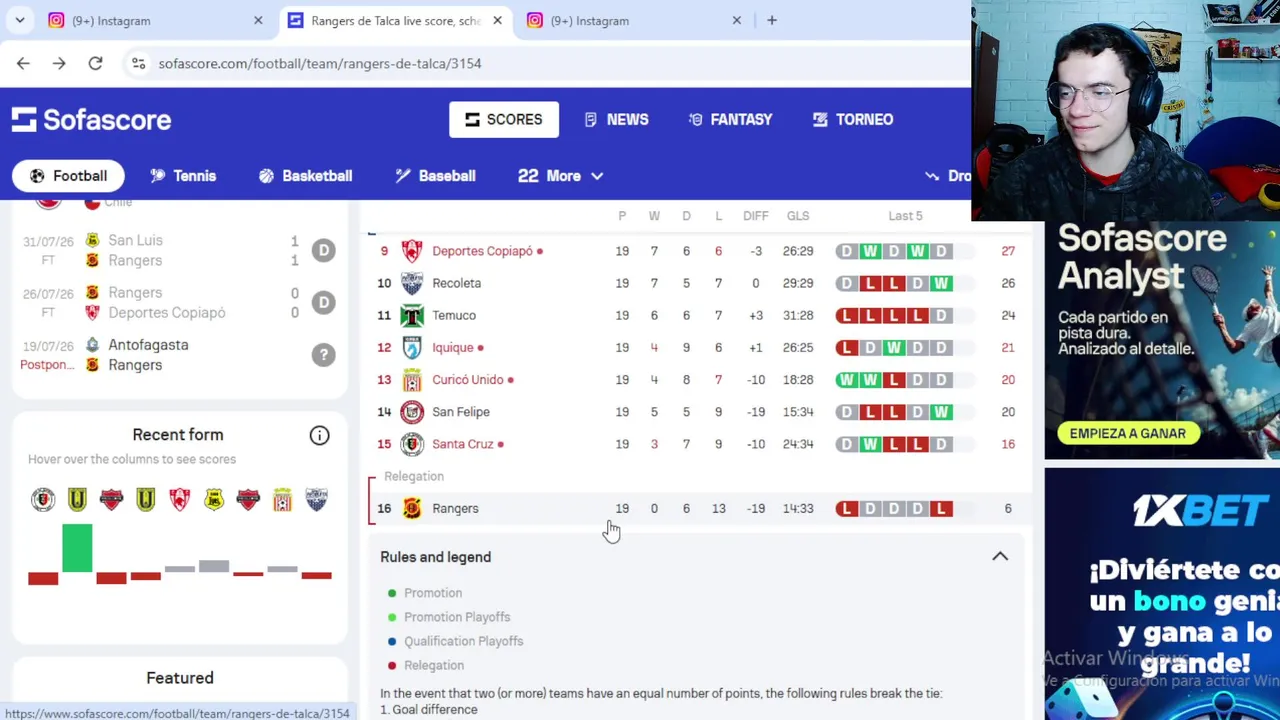
Task: Go back with browser back arrow
Action: (x=23, y=63)
